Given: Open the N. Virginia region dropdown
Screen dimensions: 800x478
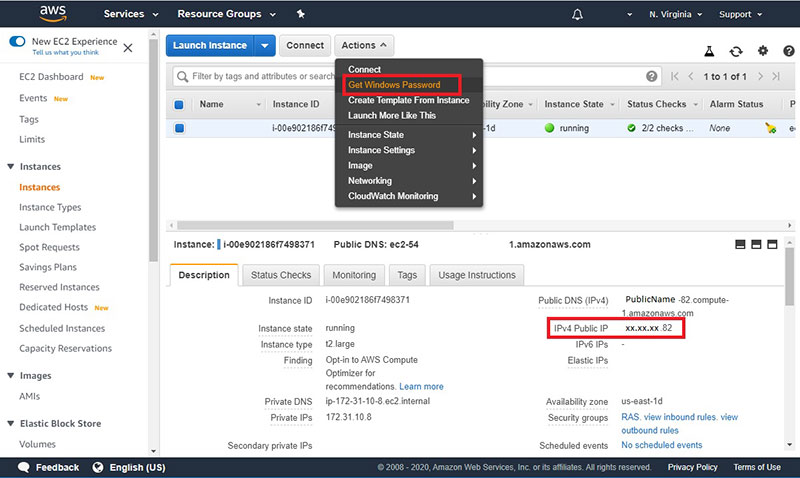Looking at the screenshot, I should pyautogui.click(x=676, y=14).
